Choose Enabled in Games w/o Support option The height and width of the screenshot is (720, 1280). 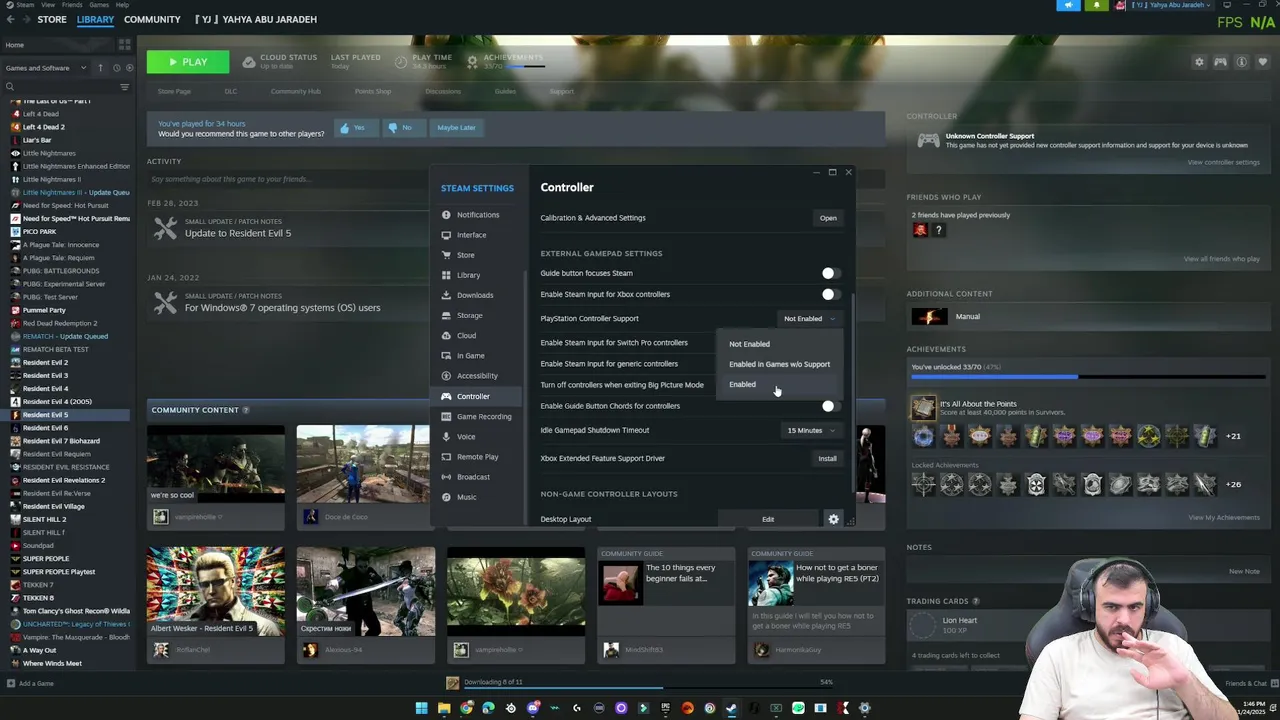pyautogui.click(x=779, y=364)
